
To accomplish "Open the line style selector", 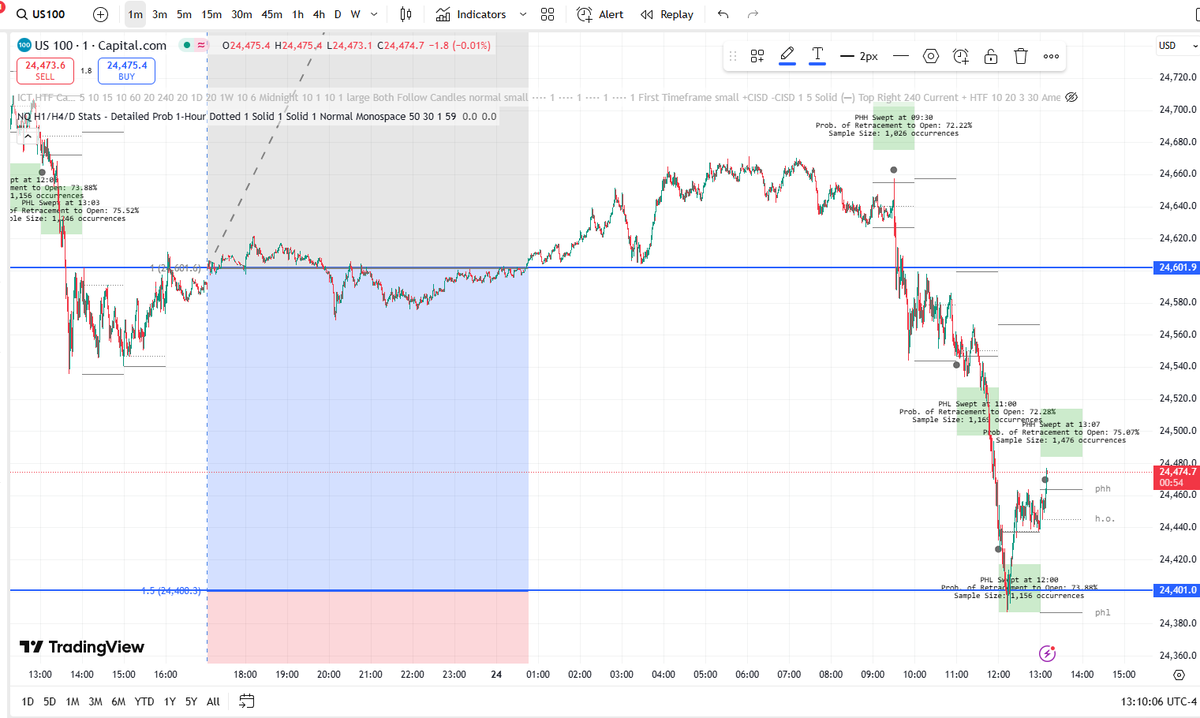I will point(901,56).
